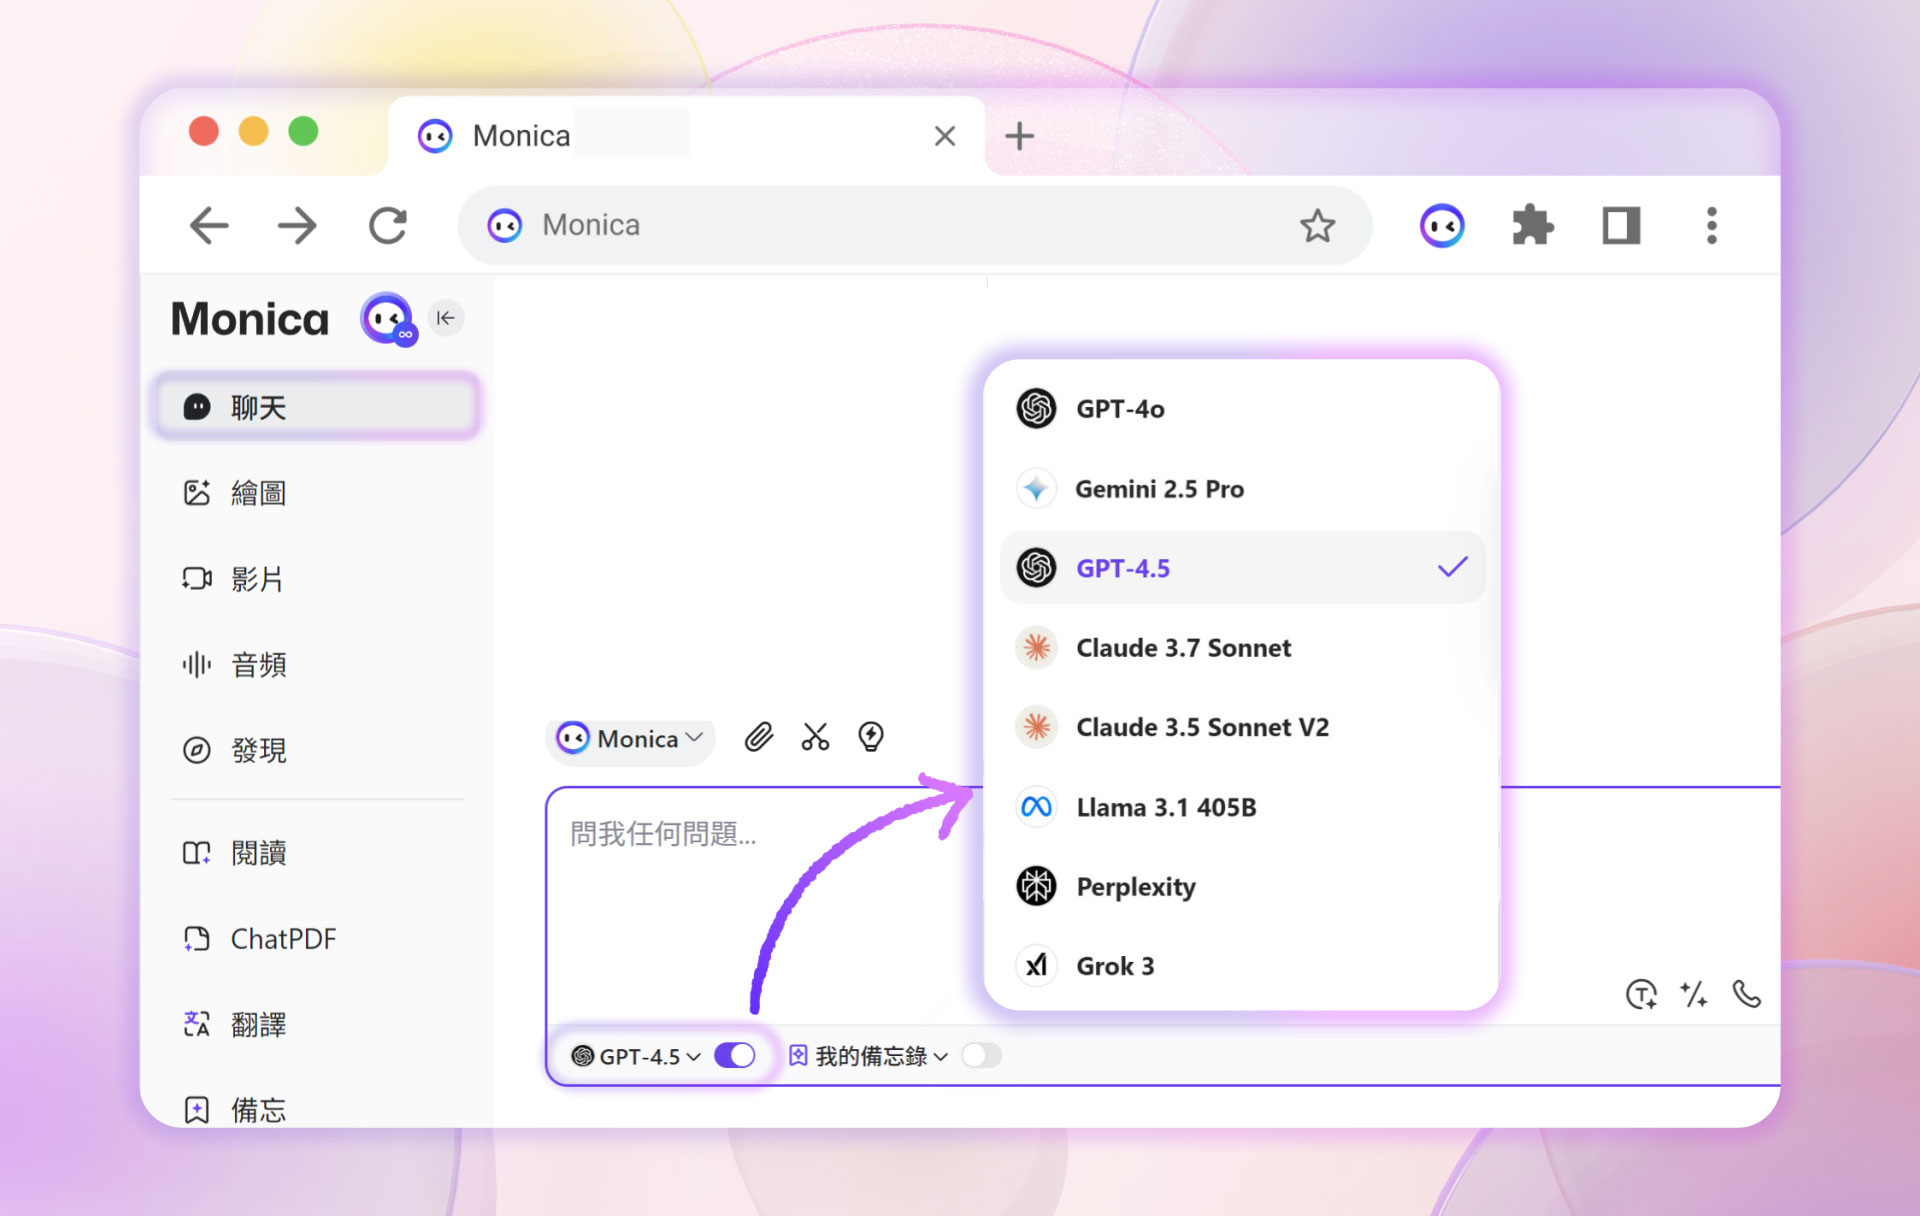Open the browser extensions puzzle icon
The height and width of the screenshot is (1216, 1920).
click(1532, 226)
